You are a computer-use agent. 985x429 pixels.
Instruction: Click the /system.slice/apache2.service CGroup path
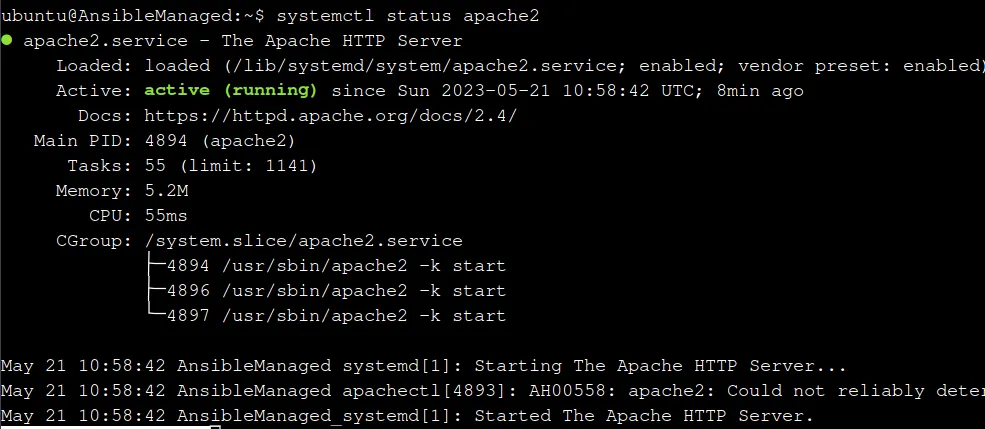tap(303, 241)
